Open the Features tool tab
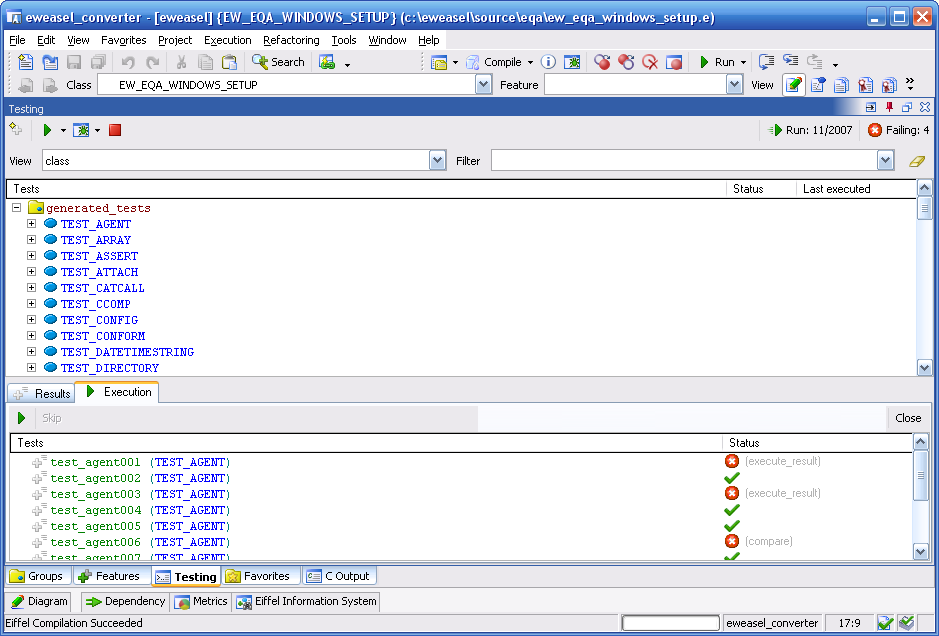The width and height of the screenshot is (939, 636). (110, 576)
